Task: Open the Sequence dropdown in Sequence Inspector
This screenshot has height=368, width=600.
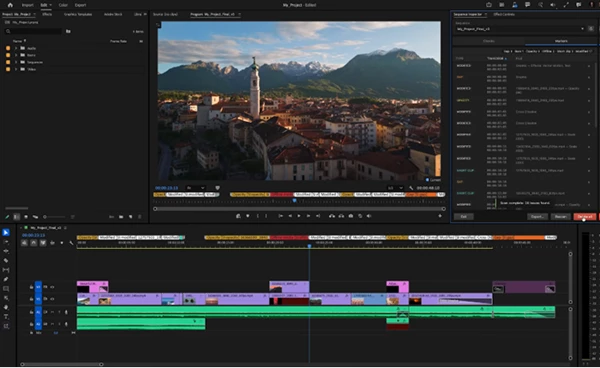Action: (x=520, y=29)
